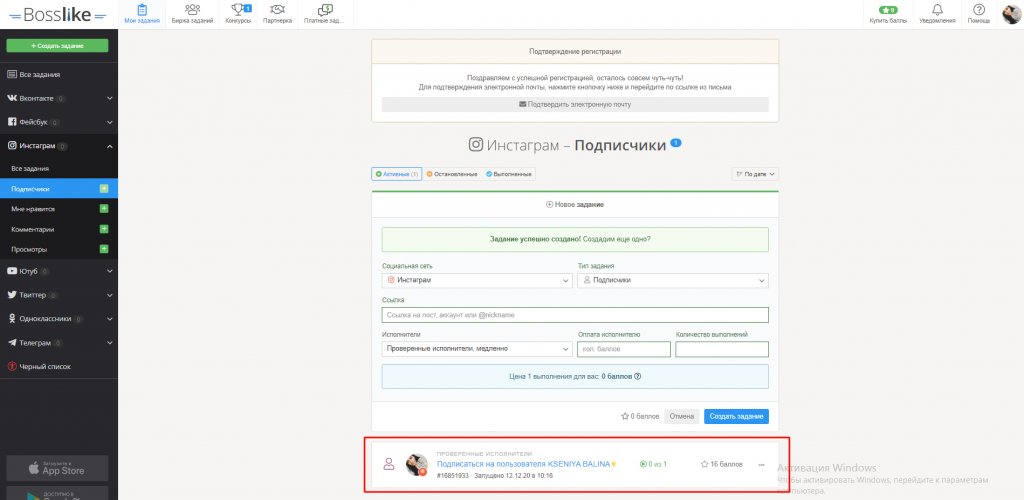Click KSENIYA BALINA task avatar
1024x500 pixels.
(x=416, y=465)
